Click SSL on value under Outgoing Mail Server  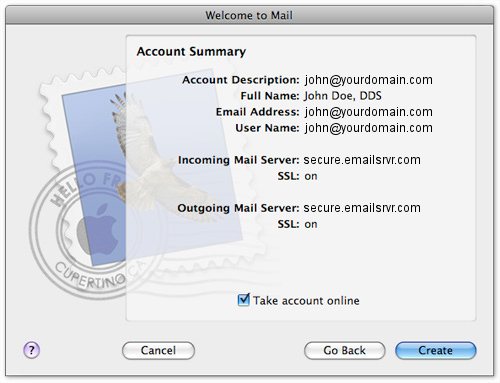pos(311,224)
